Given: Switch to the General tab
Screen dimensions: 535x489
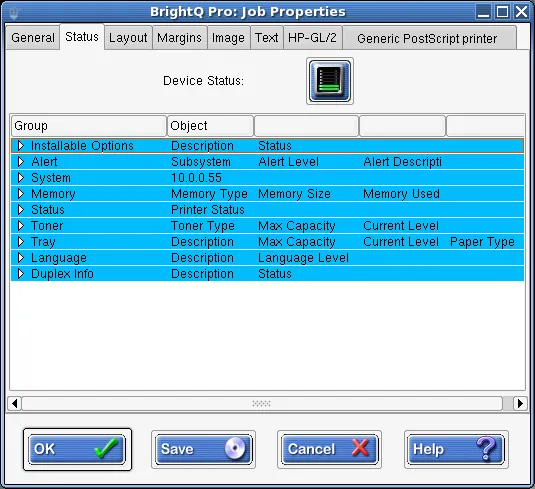Looking at the screenshot, I should coord(33,38).
